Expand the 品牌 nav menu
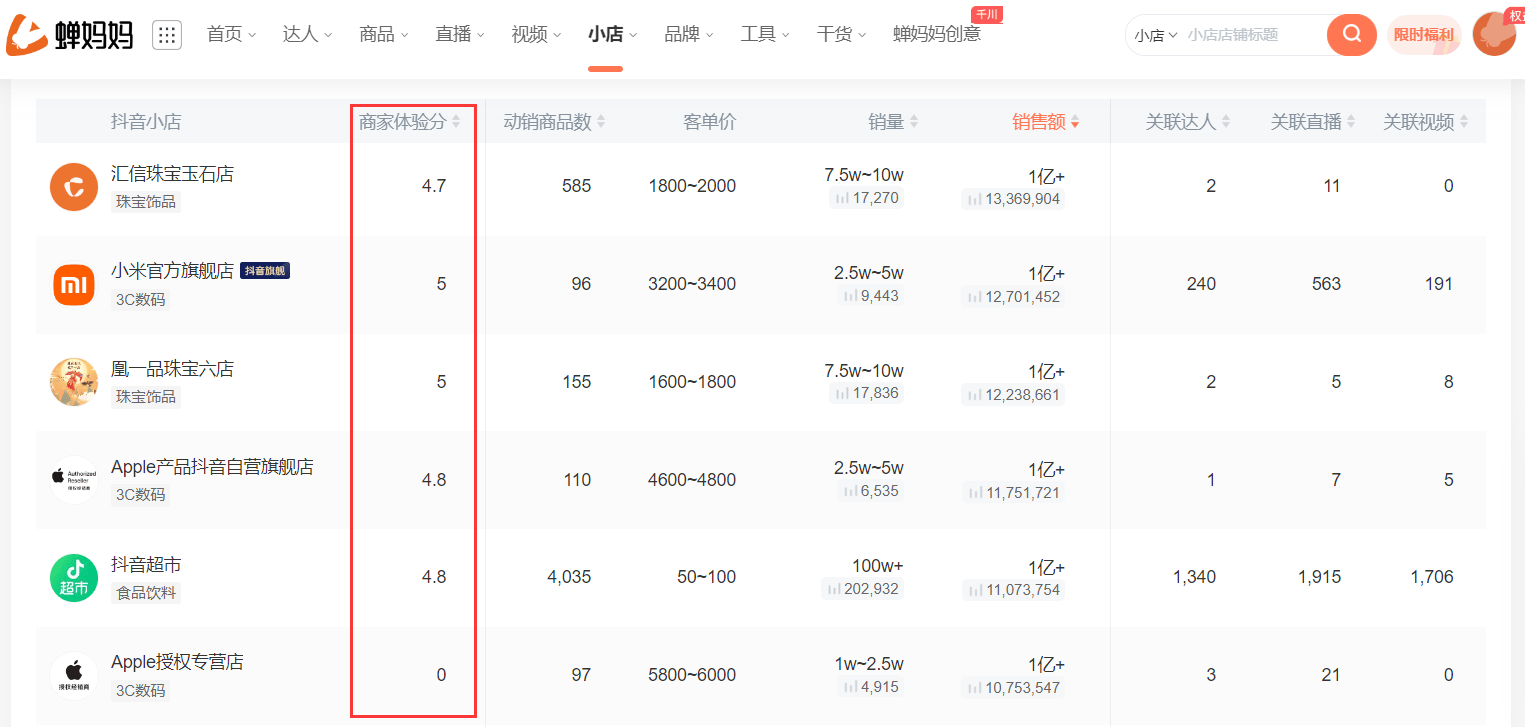This screenshot has width=1525, height=727. (689, 34)
